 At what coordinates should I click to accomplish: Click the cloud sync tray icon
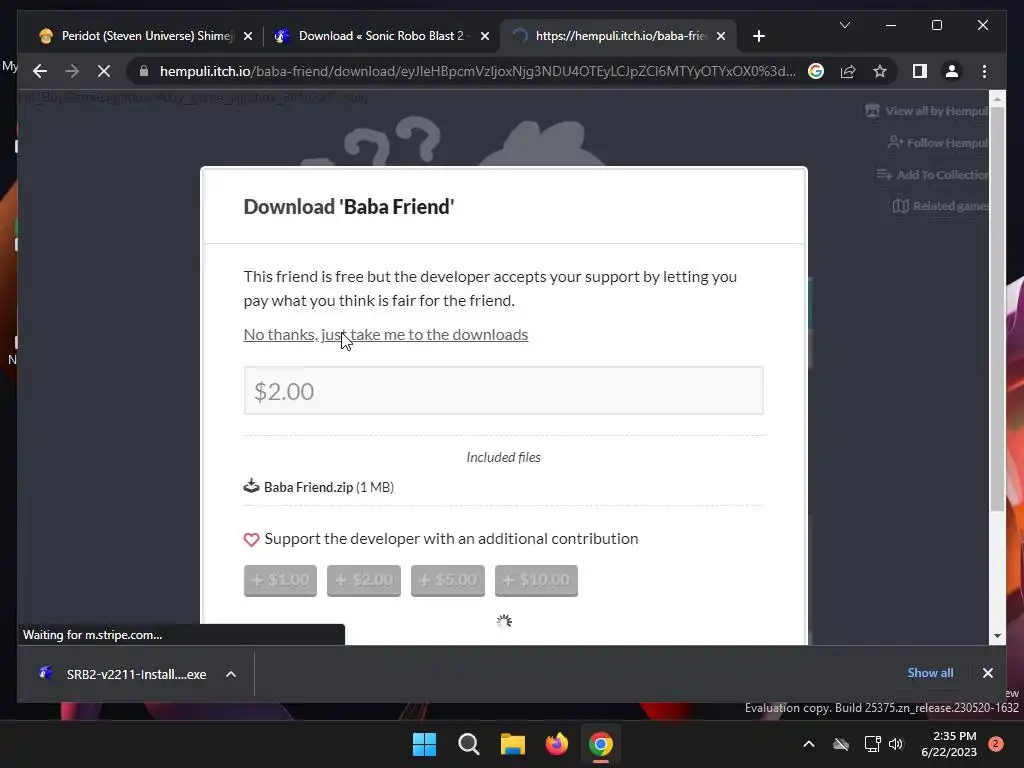tap(841, 744)
